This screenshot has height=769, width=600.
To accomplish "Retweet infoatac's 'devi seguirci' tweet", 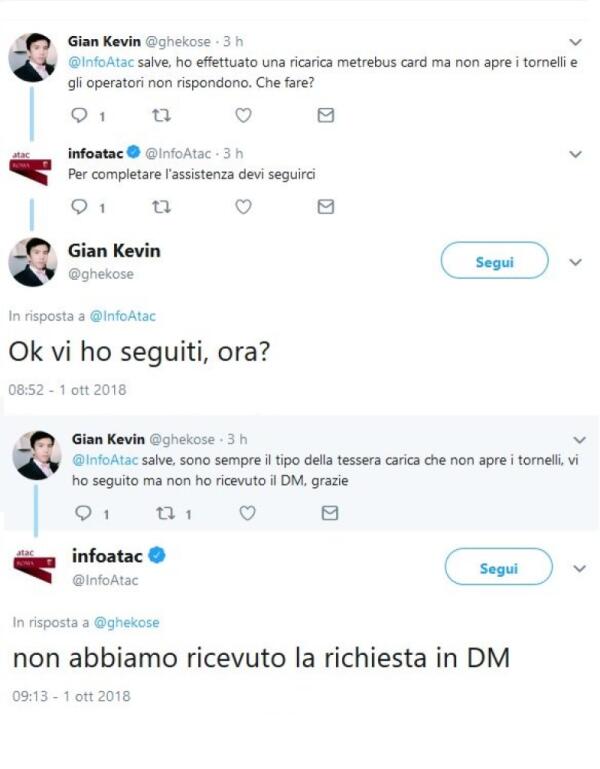I will (x=159, y=207).
